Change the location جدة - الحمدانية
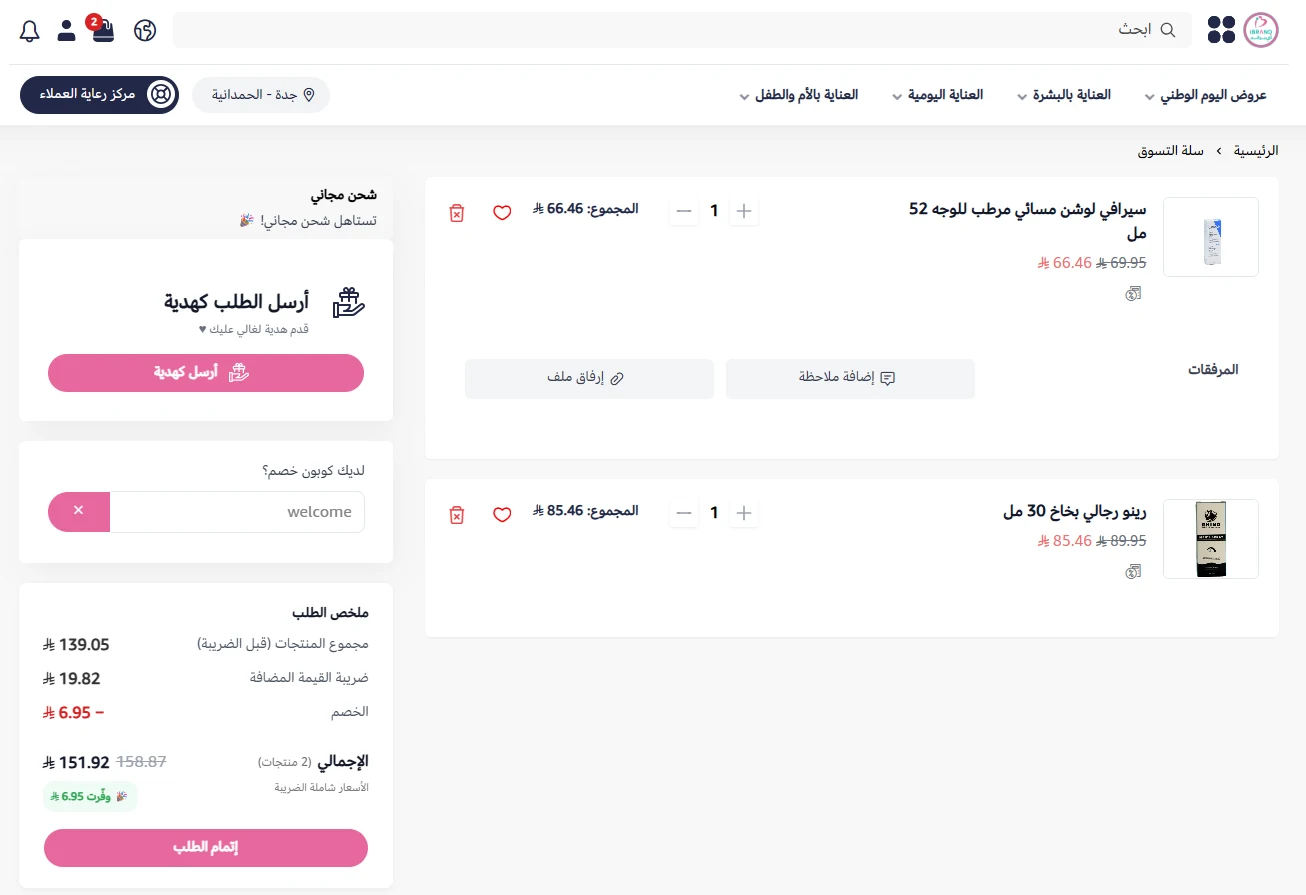 click(x=261, y=95)
